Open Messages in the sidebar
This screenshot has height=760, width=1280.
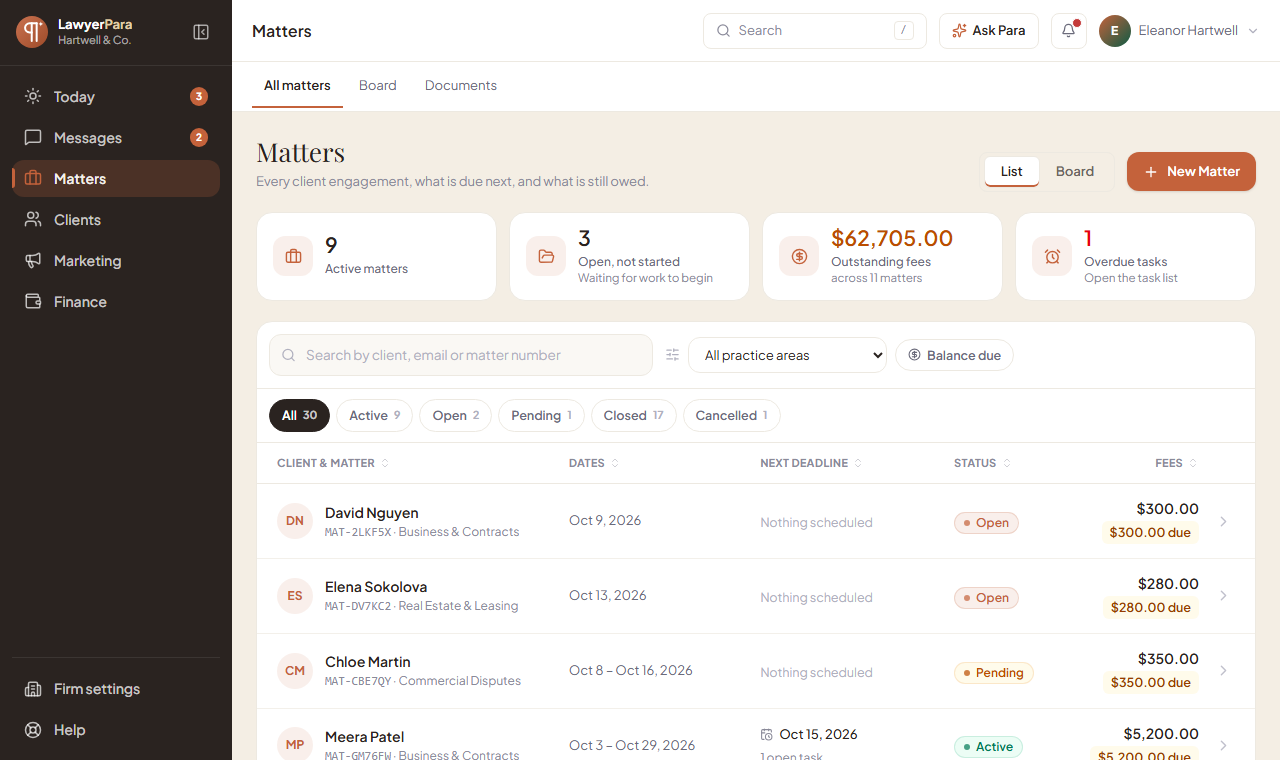tap(116, 138)
